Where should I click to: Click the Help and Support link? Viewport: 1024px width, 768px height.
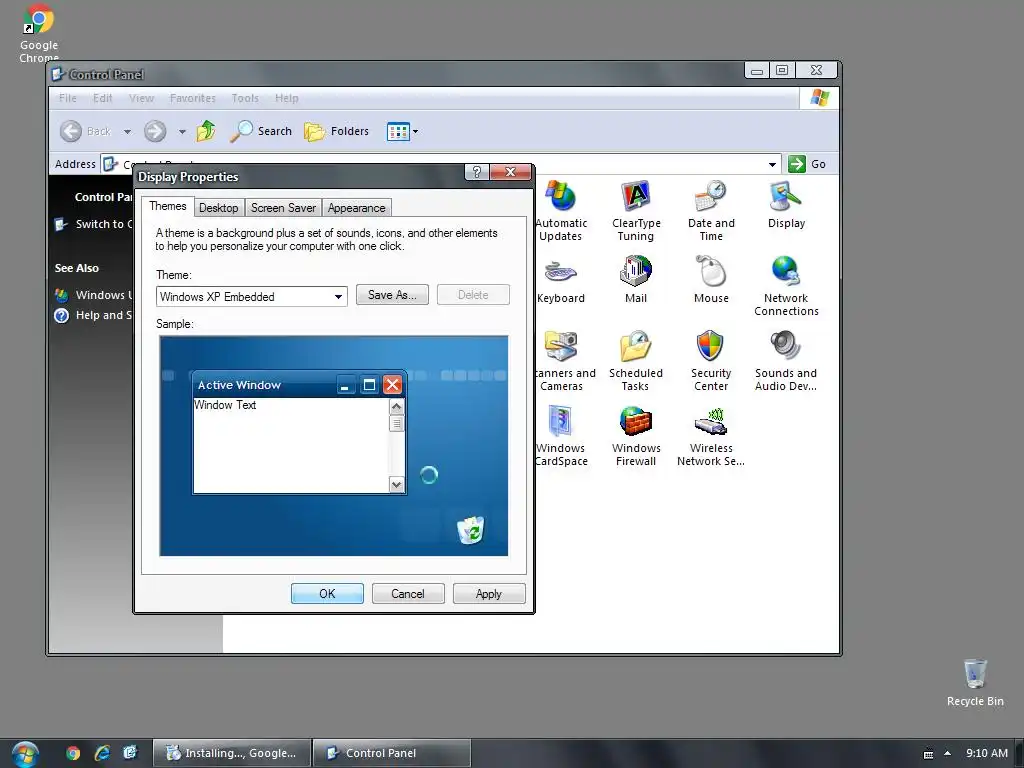tap(94, 315)
